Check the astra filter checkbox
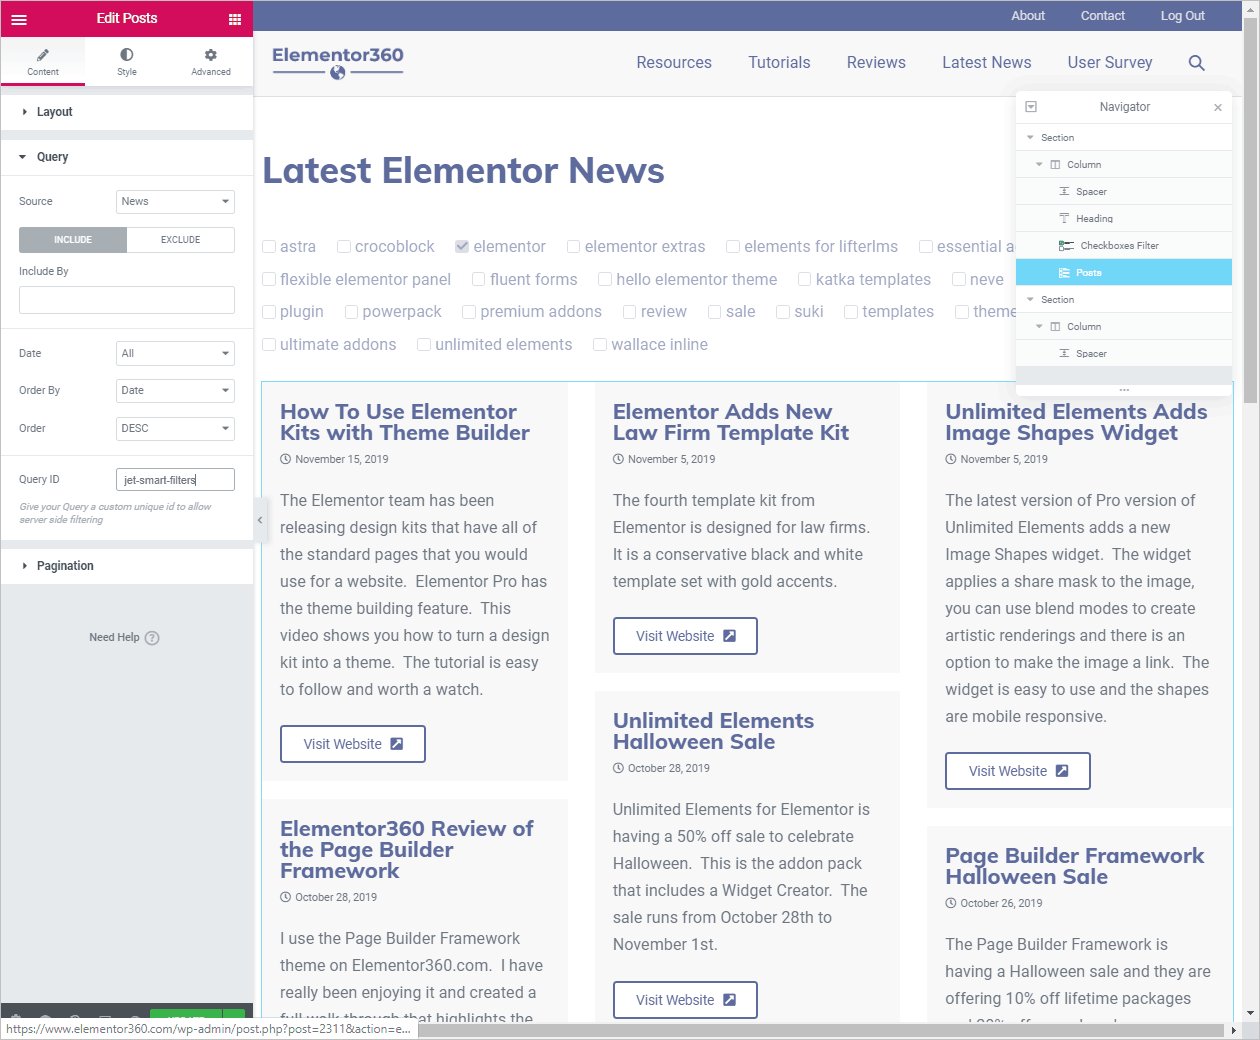 tap(269, 247)
